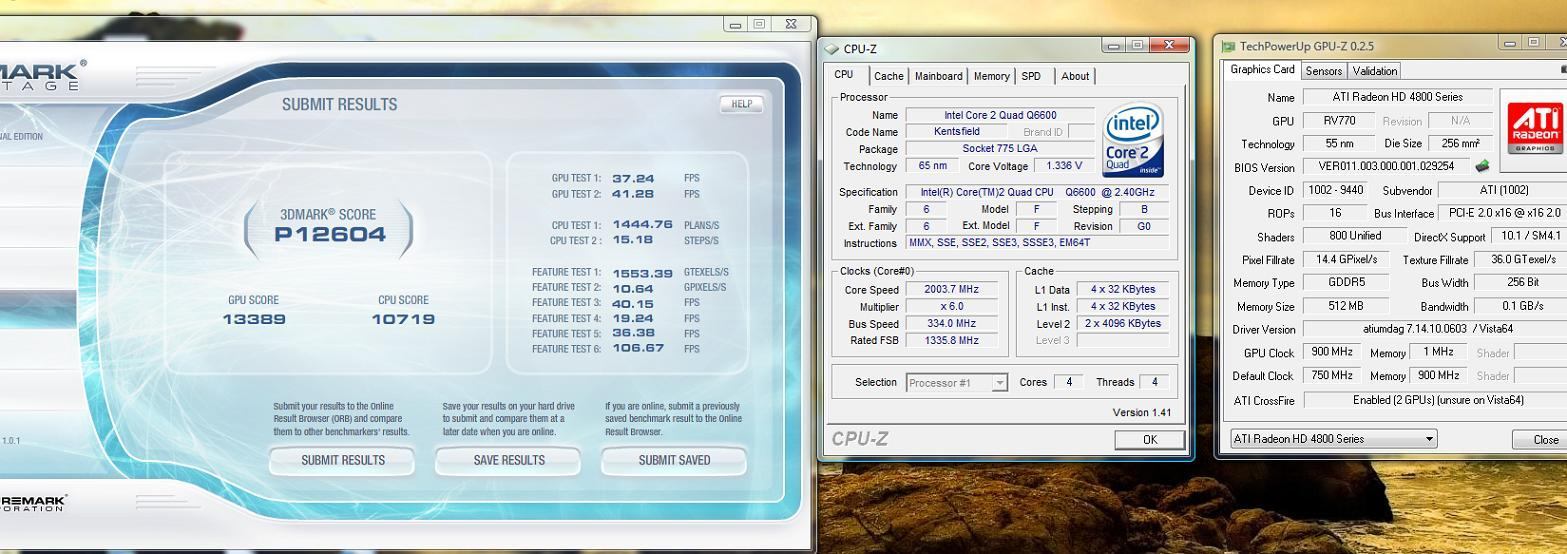Viewport: 1567px width, 554px height.
Task: Open the About tab in CPU-Z
Action: pyautogui.click(x=1075, y=76)
